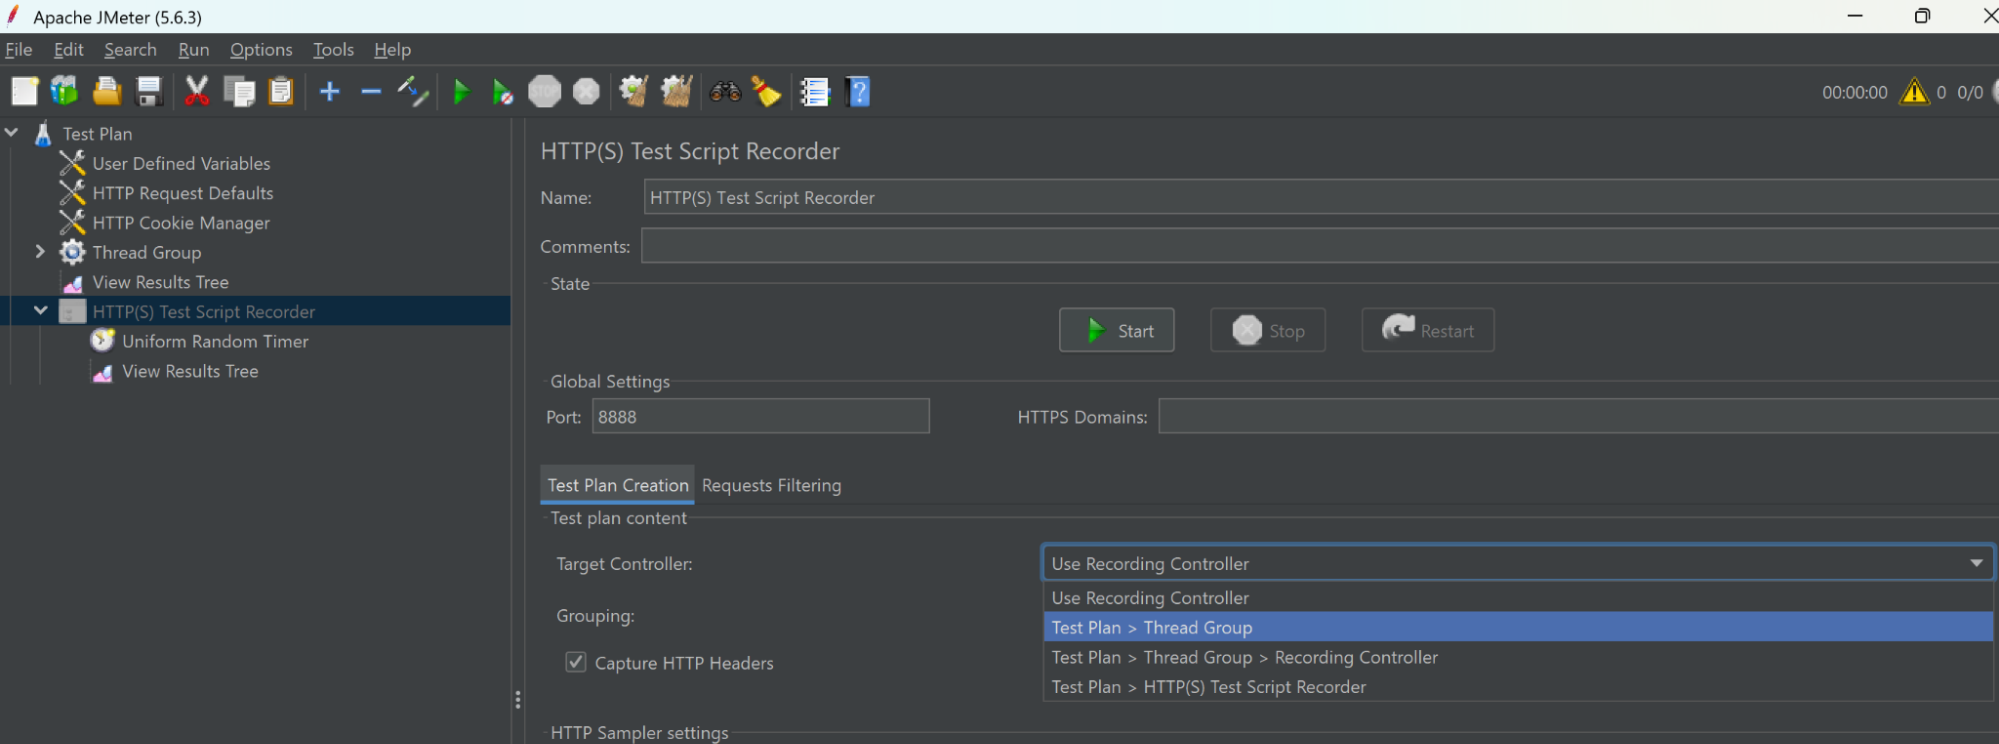Open the Run menu
The width and height of the screenshot is (1999, 744).
pyautogui.click(x=194, y=49)
